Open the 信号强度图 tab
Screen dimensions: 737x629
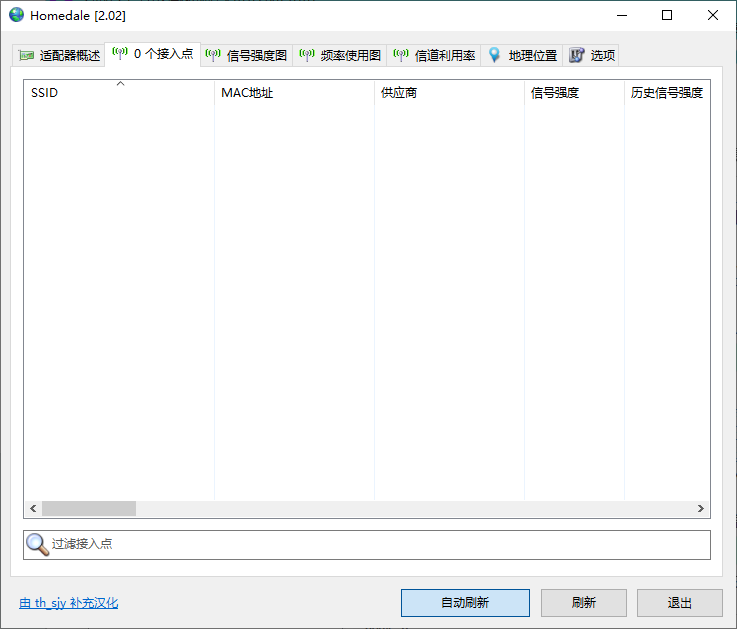pyautogui.click(x=246, y=55)
